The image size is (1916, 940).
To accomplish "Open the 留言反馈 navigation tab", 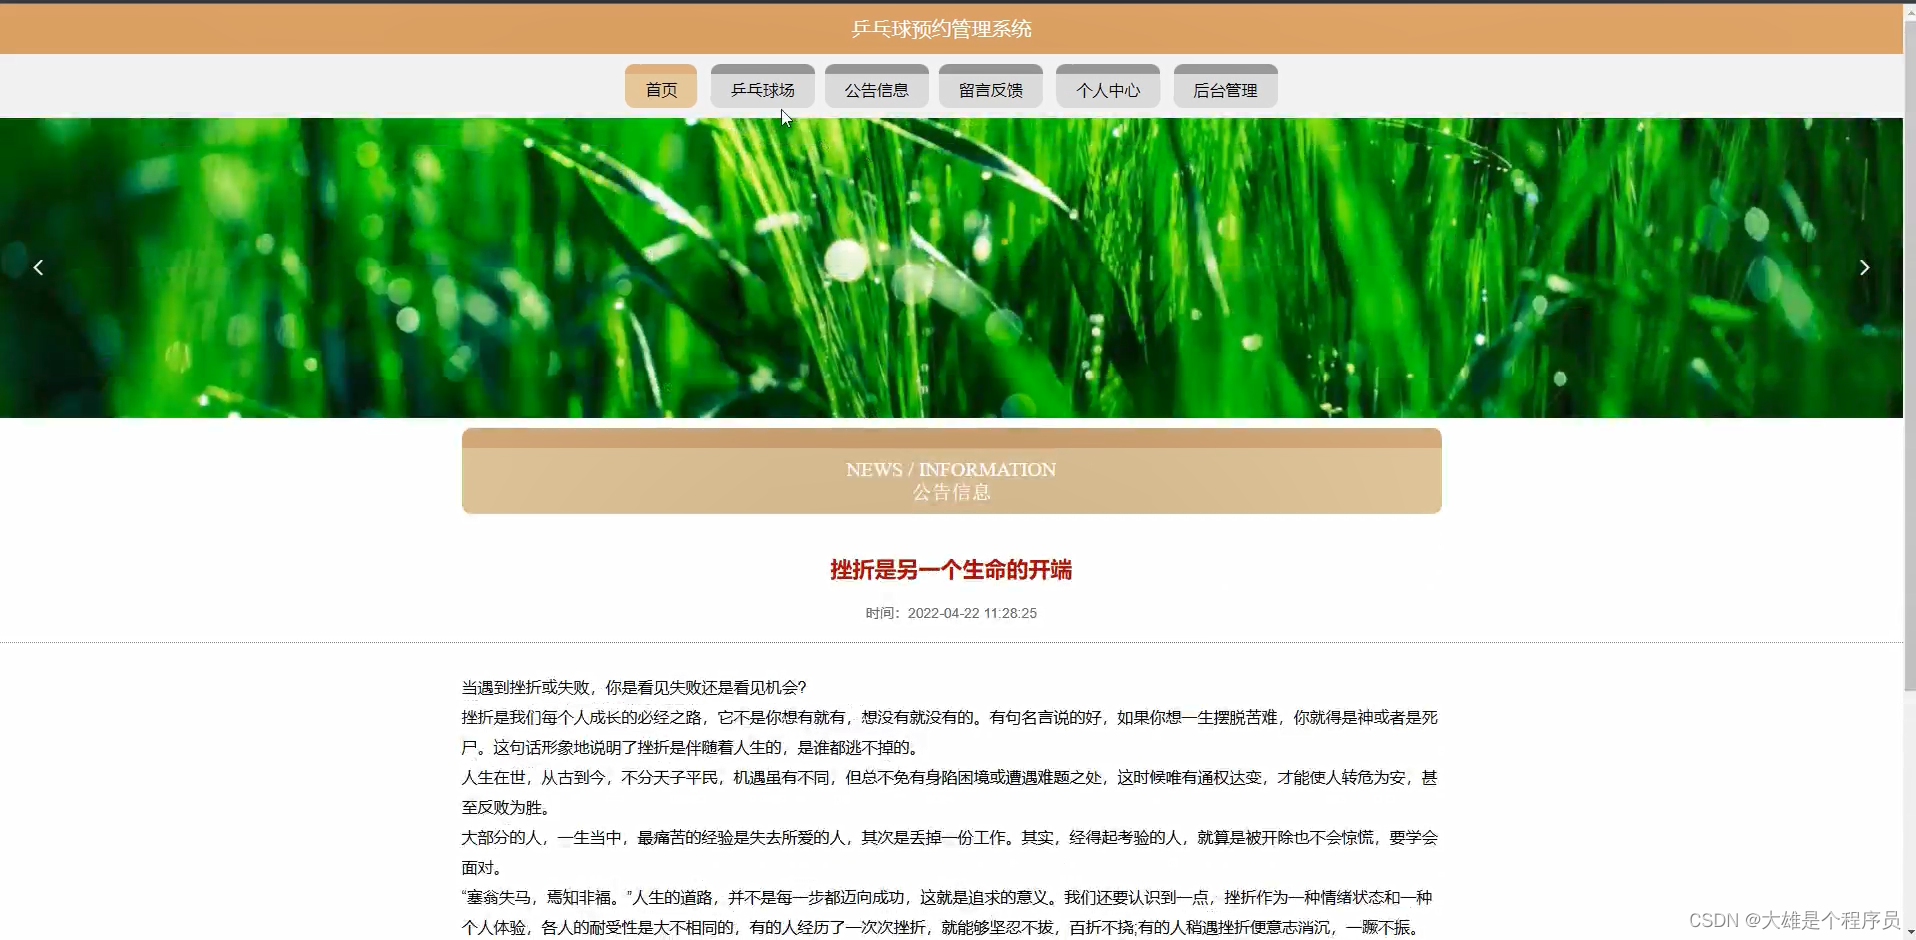I will pyautogui.click(x=990, y=88).
